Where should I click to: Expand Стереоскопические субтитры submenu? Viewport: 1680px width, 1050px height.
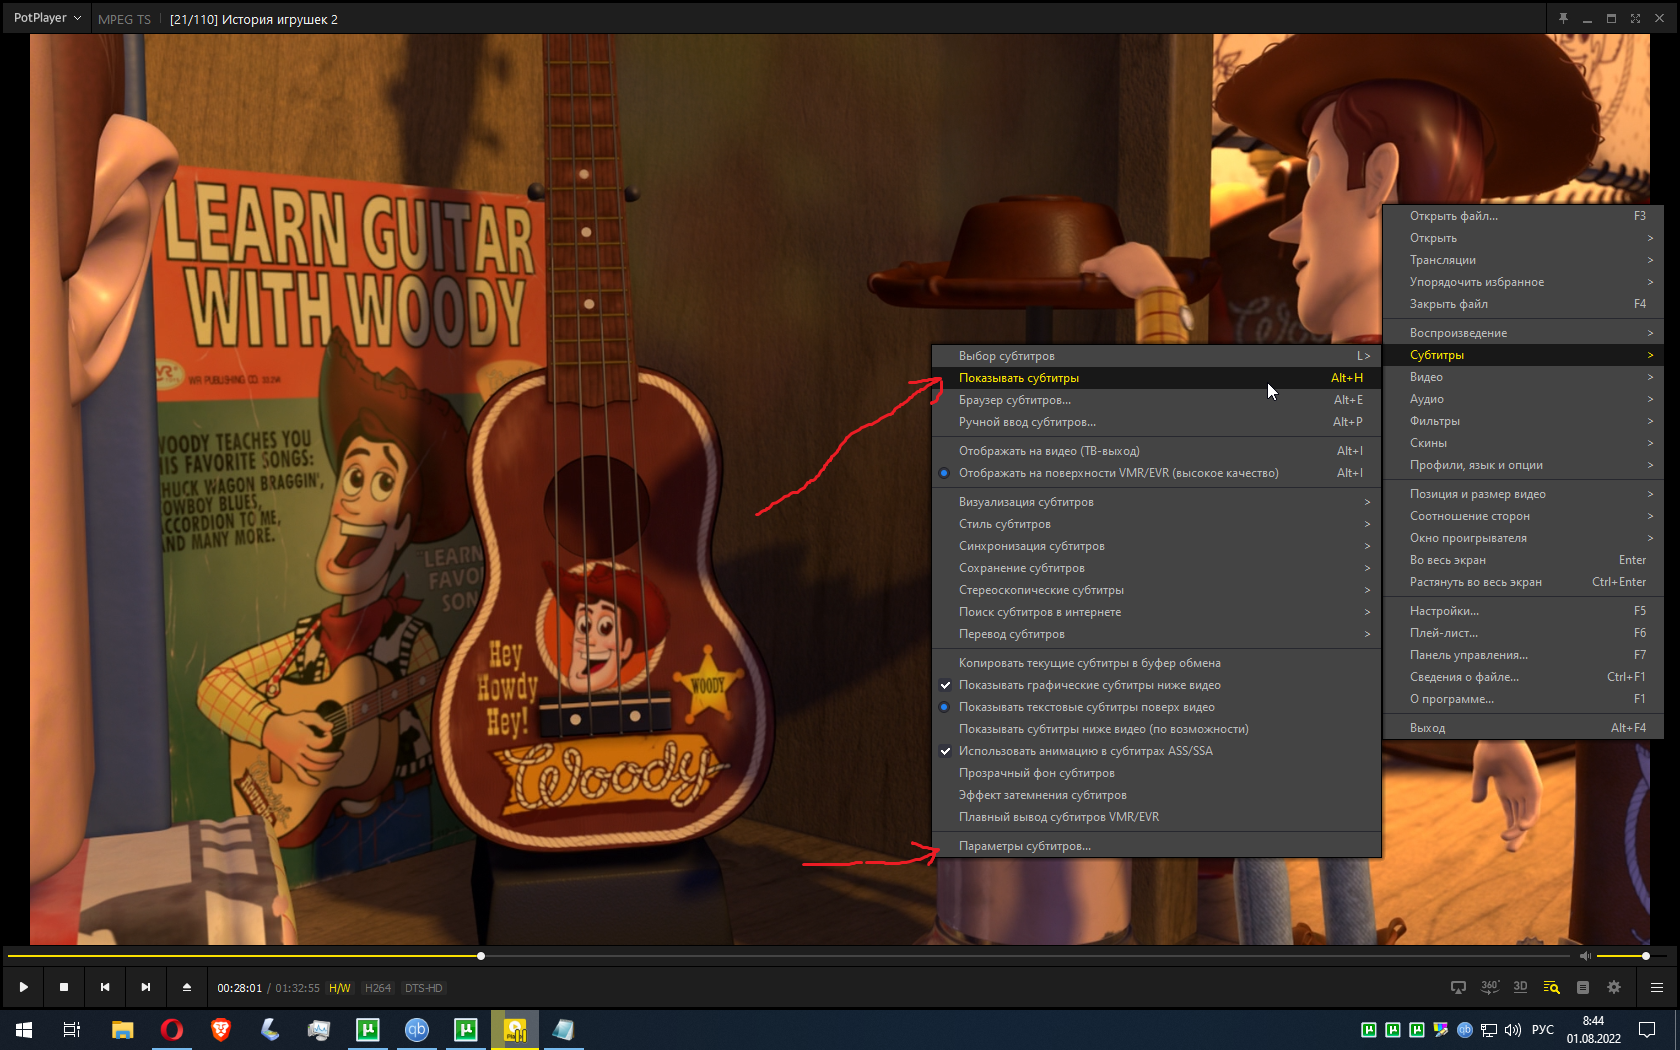[x=1156, y=590]
